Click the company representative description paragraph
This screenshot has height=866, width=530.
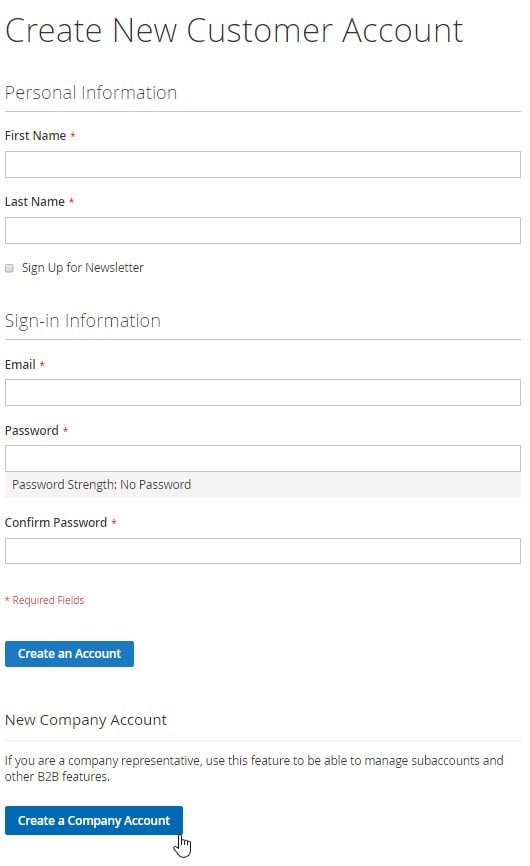[x=254, y=769]
